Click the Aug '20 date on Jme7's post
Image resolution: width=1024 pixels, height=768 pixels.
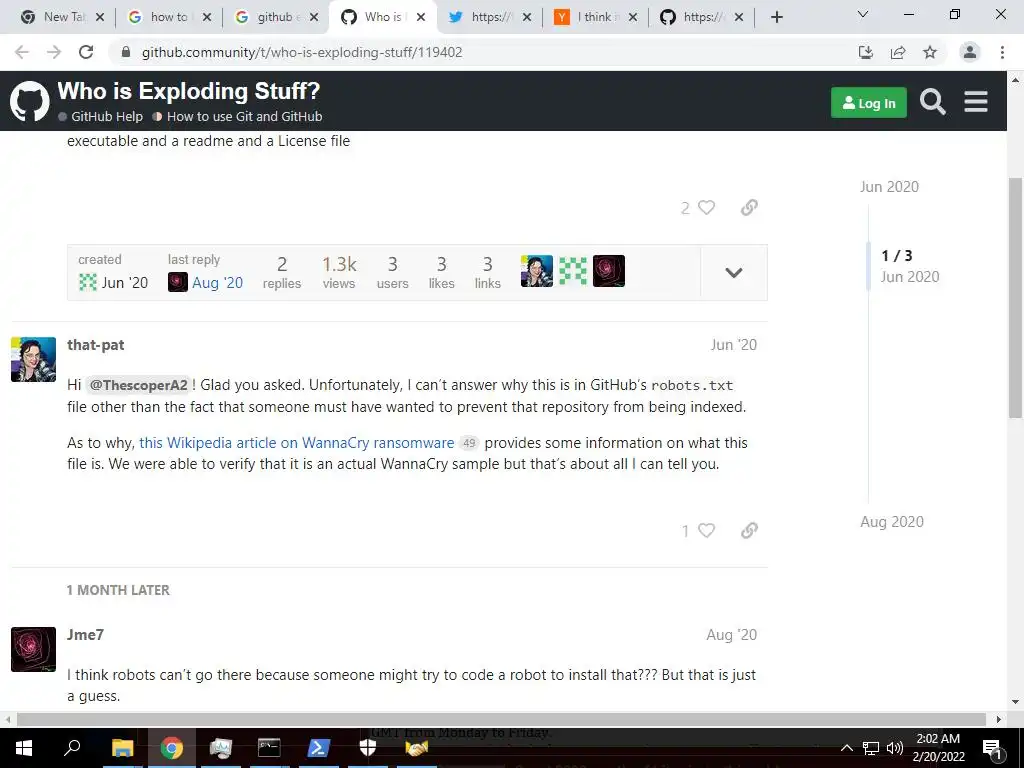pos(731,635)
